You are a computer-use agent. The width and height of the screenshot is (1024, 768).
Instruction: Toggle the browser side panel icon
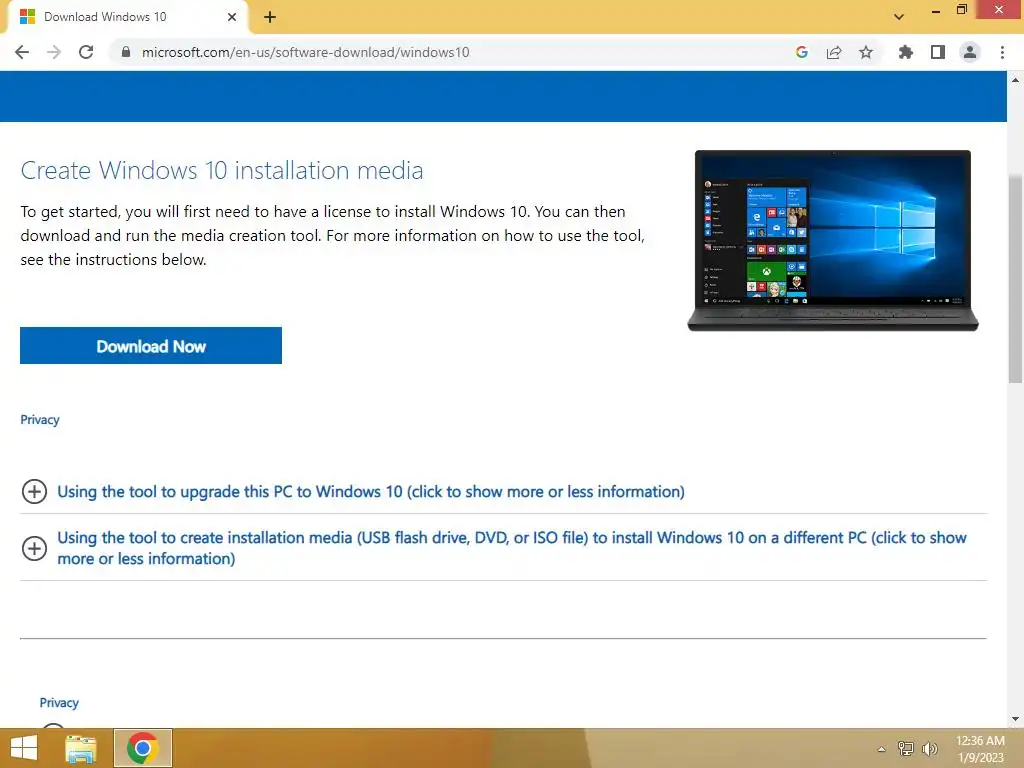point(938,52)
